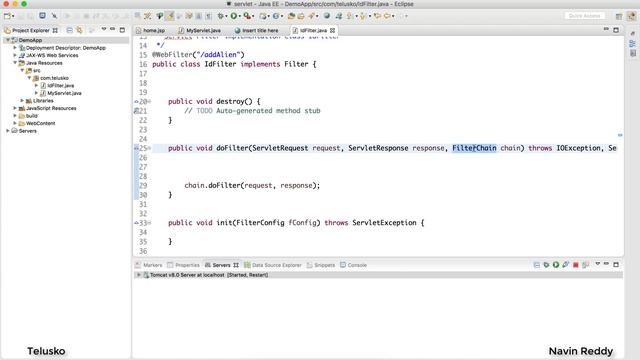Expand the Tomcat v8.0 Server entry
Viewport: 640px width, 360px height.
point(138,275)
